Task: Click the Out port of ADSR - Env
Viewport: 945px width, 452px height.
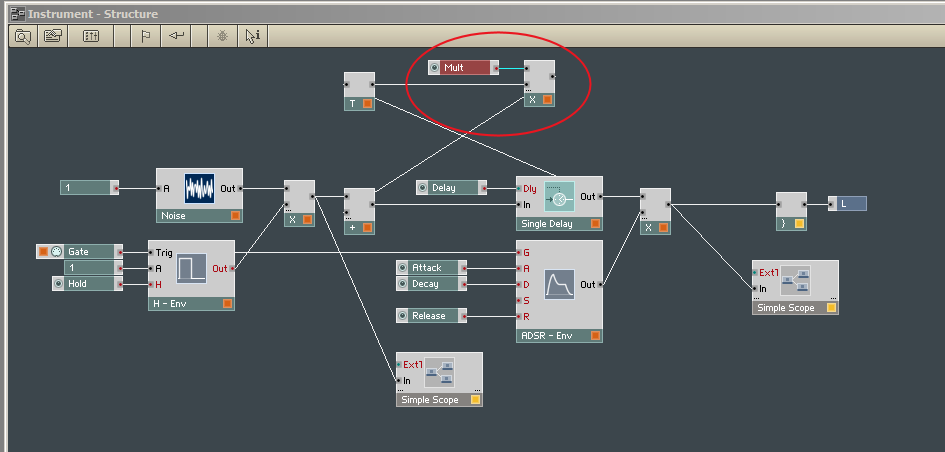Action: pyautogui.click(x=600, y=284)
